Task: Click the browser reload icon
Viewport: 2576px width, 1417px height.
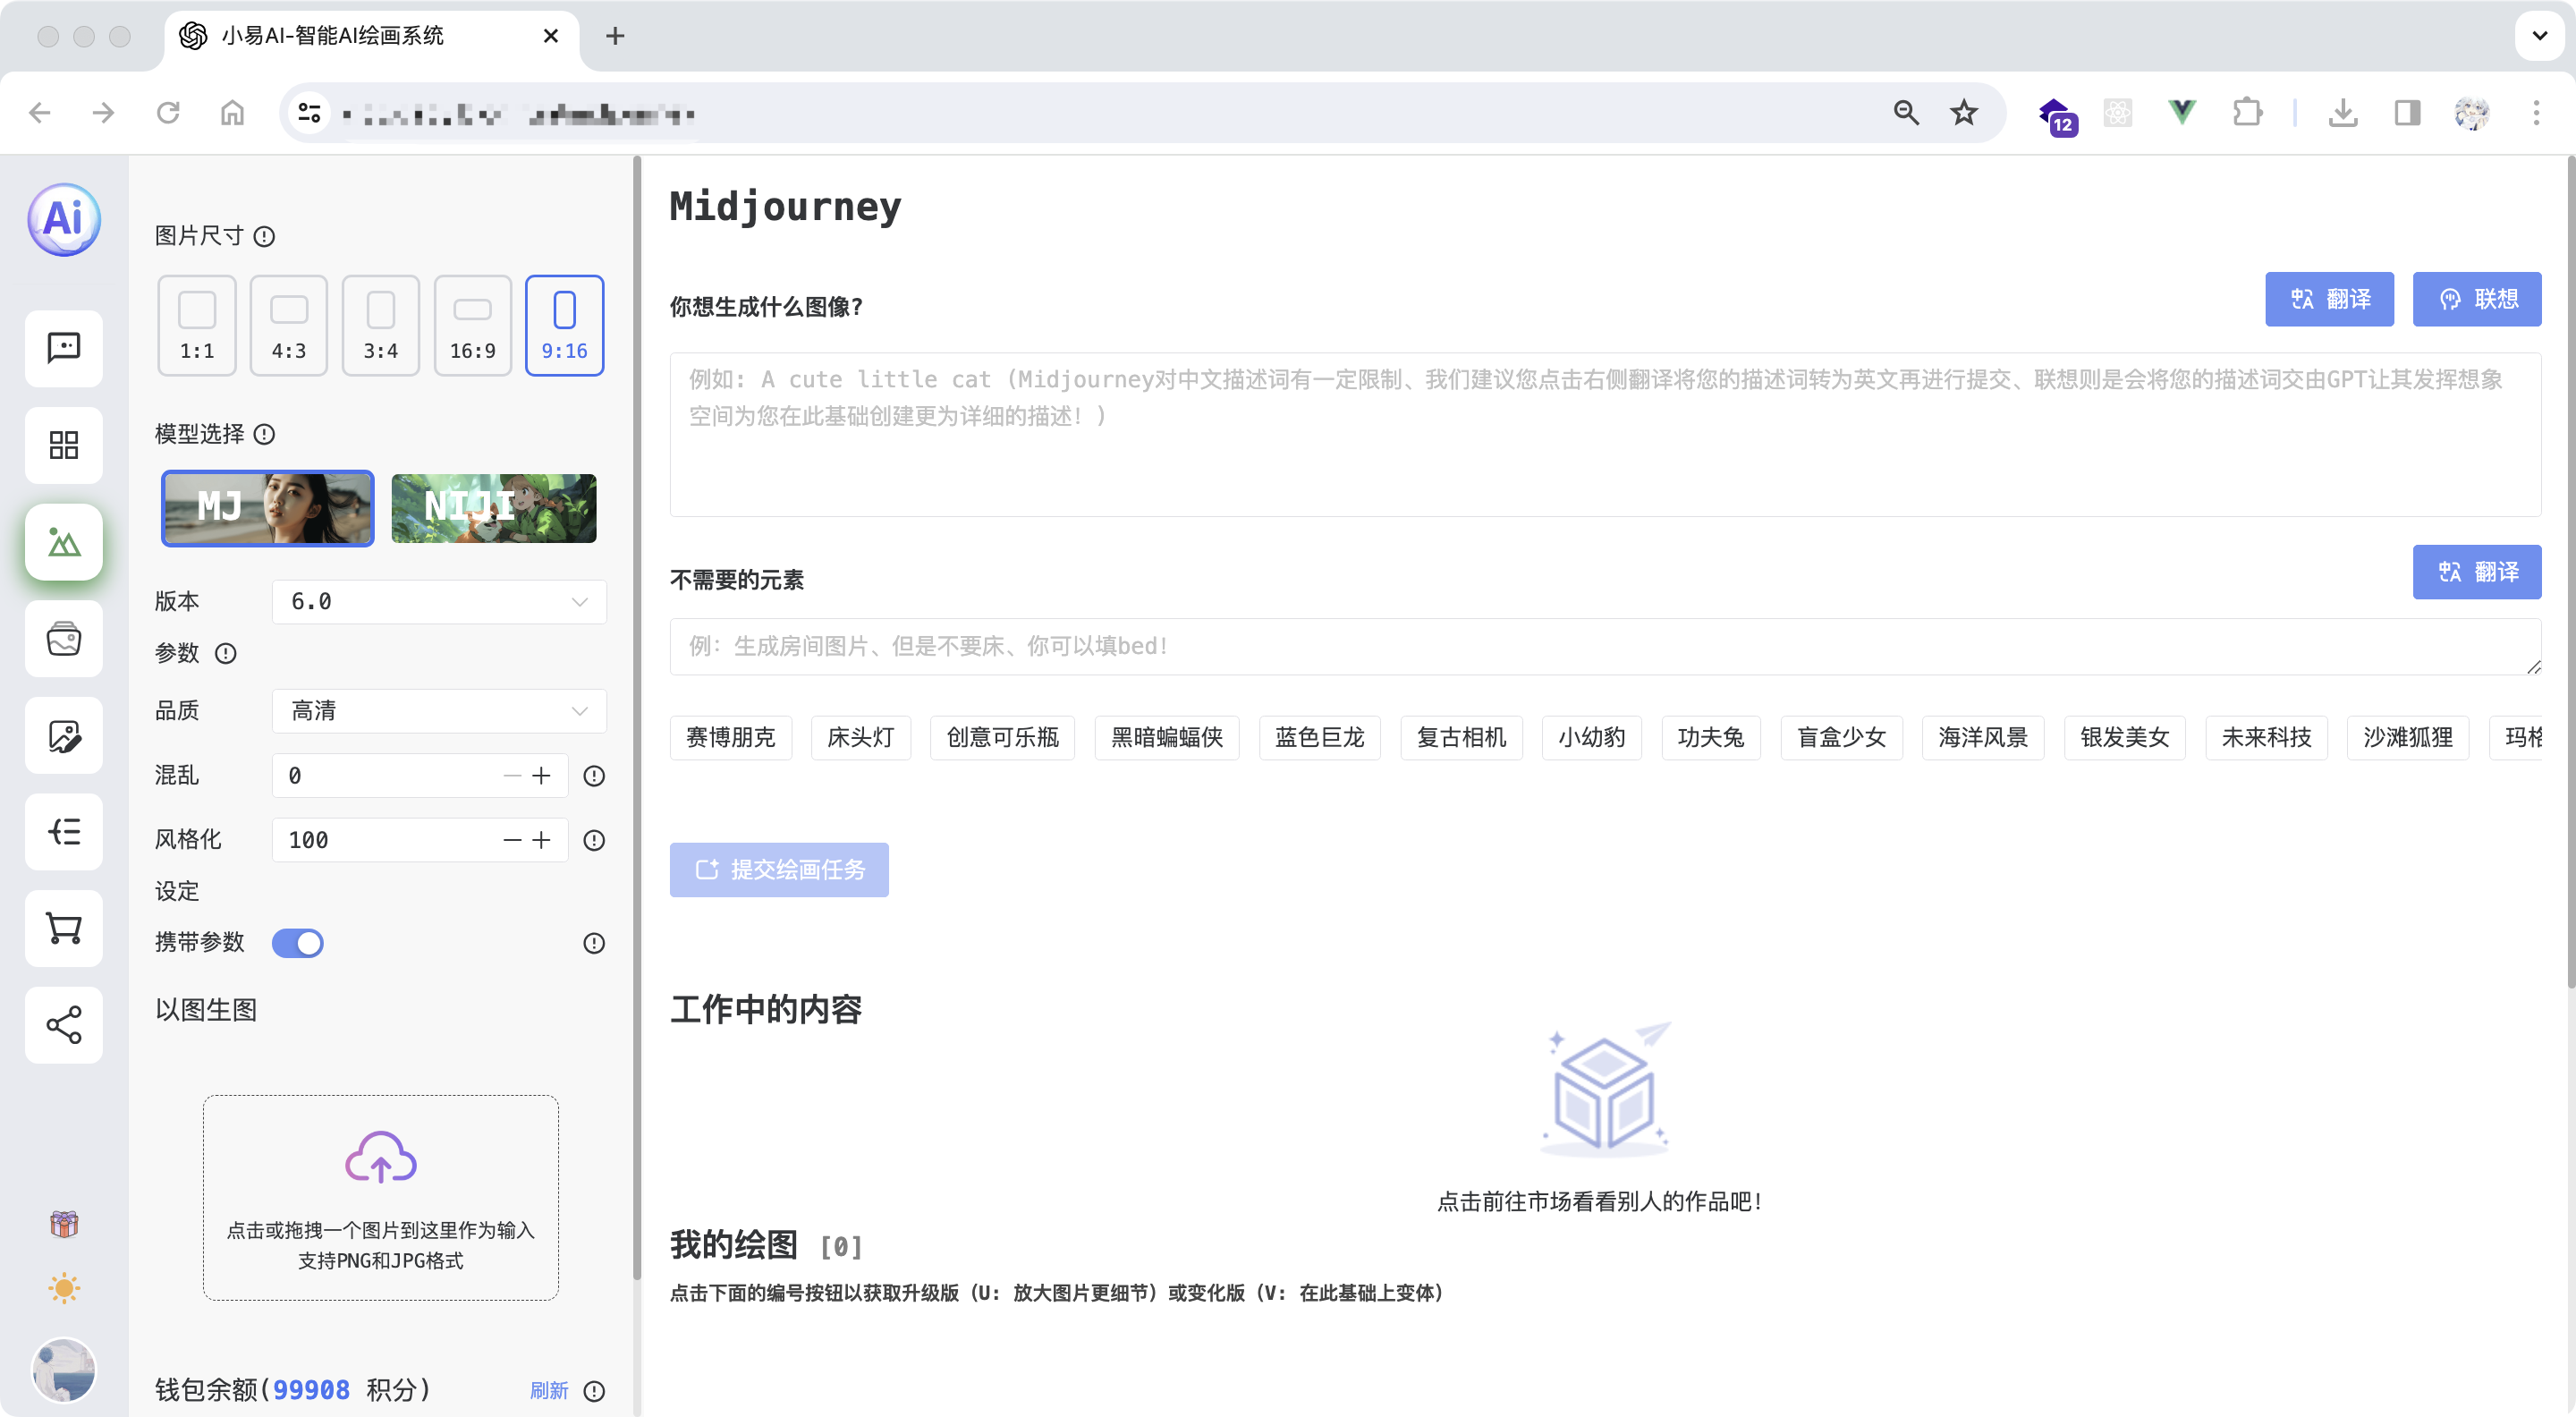Action: pyautogui.click(x=168, y=112)
